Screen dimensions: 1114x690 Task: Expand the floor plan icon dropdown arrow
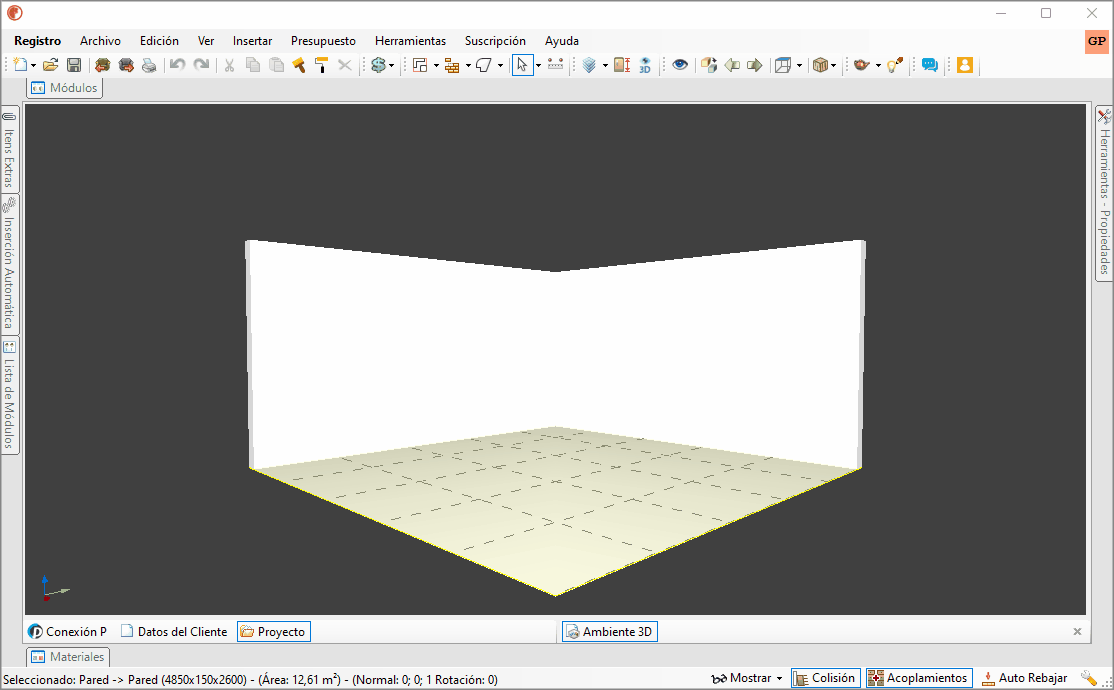pos(436,65)
